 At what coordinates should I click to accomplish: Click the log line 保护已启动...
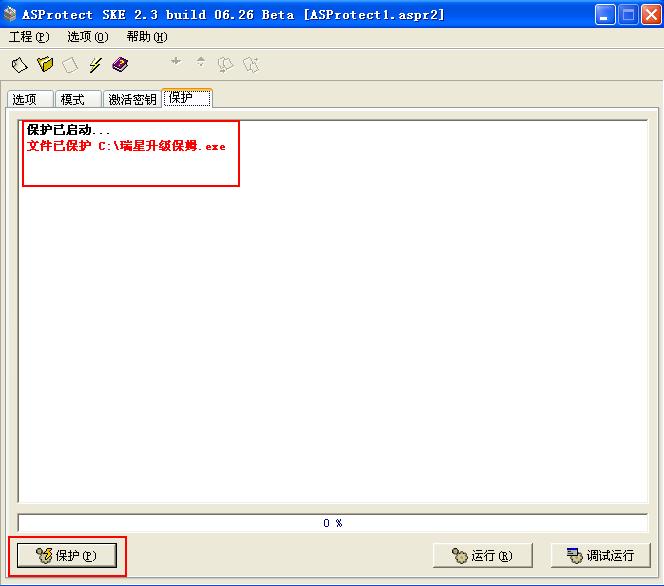click(x=68, y=130)
